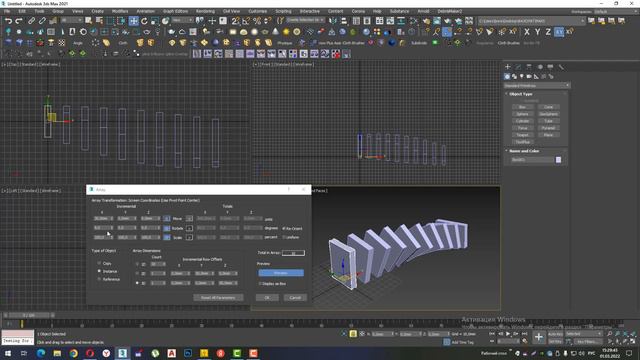
Task: Toggle Display as Box checkbox
Action: pos(260,283)
